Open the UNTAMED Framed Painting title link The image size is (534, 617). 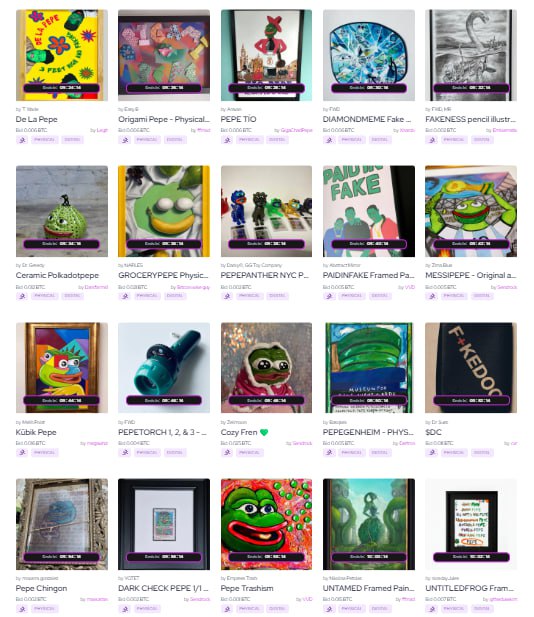(368, 588)
